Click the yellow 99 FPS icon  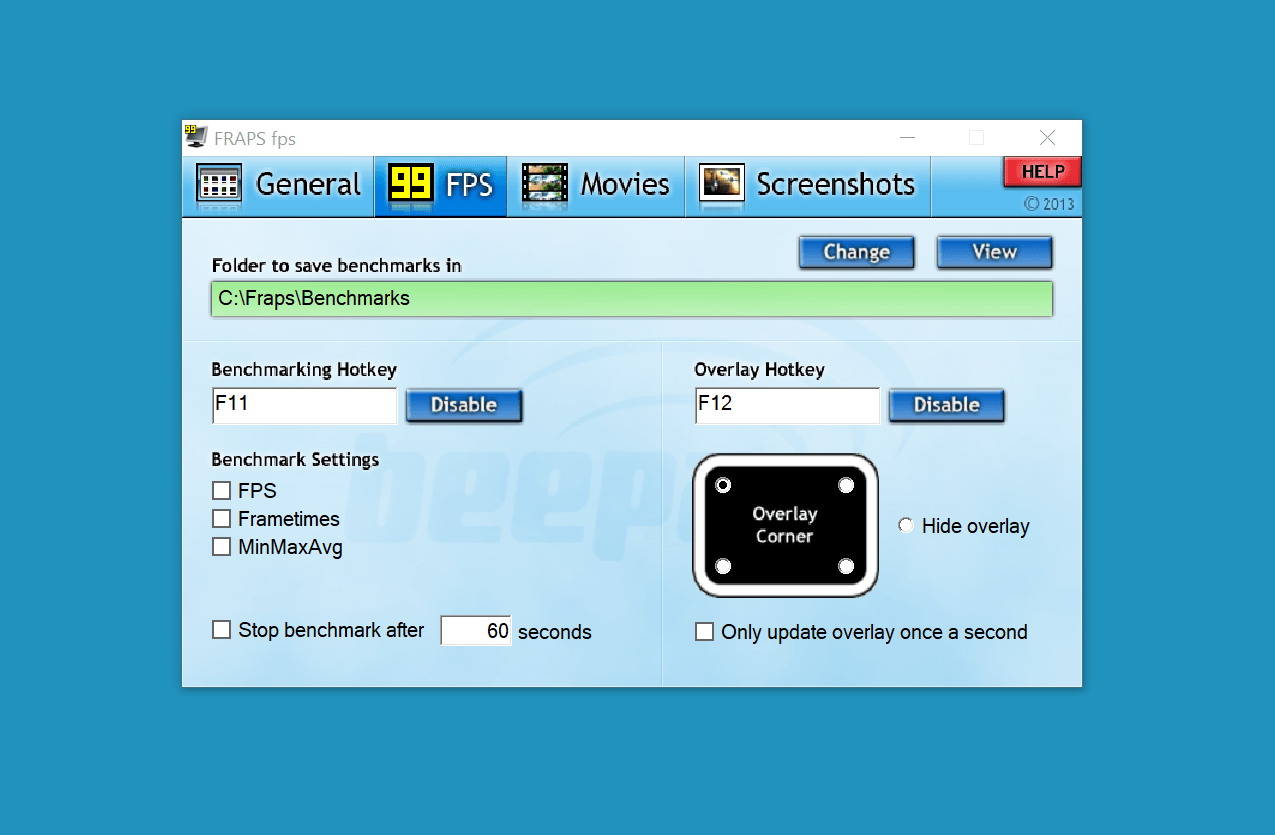pos(411,184)
